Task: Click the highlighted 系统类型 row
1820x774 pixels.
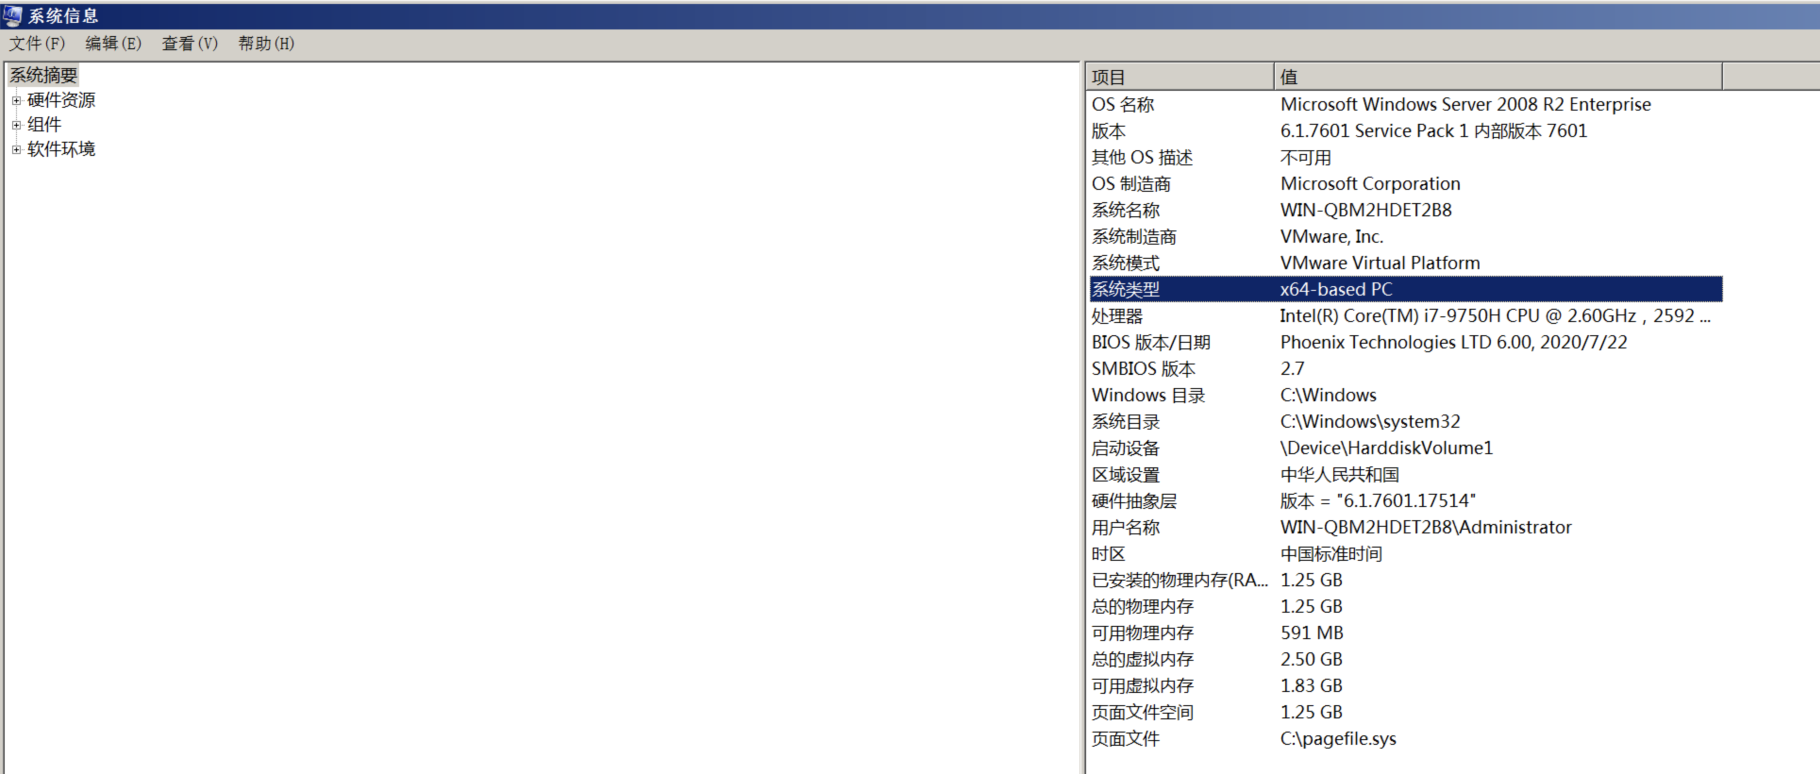Action: click(x=1126, y=289)
